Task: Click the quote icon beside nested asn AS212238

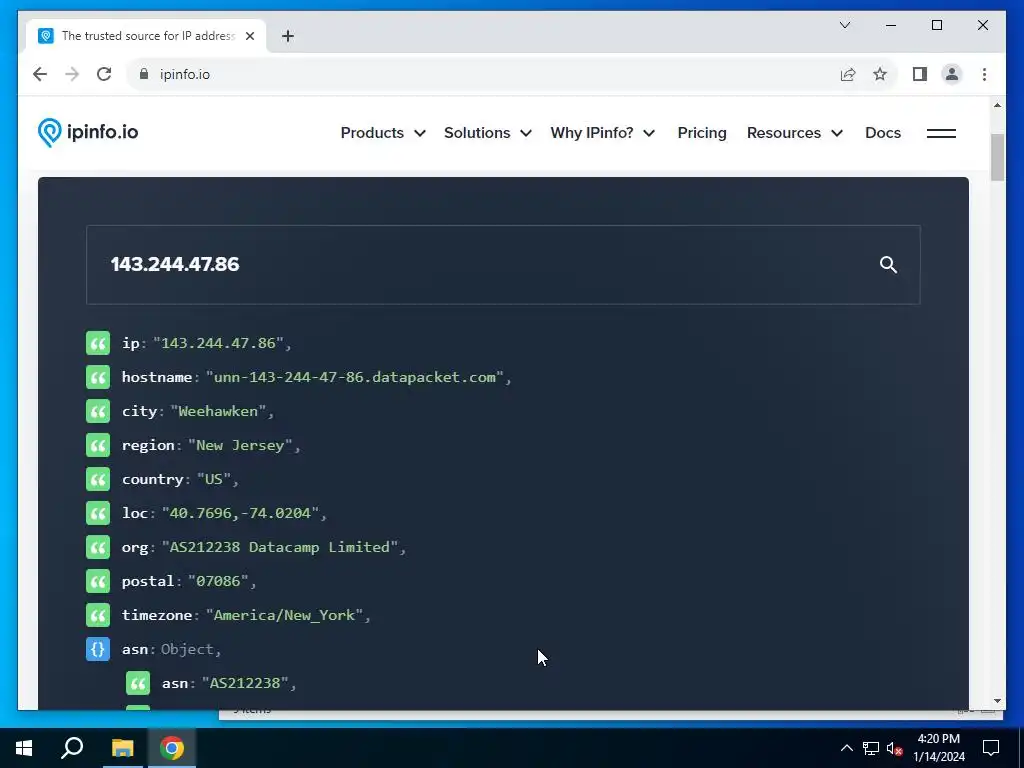Action: coord(138,682)
